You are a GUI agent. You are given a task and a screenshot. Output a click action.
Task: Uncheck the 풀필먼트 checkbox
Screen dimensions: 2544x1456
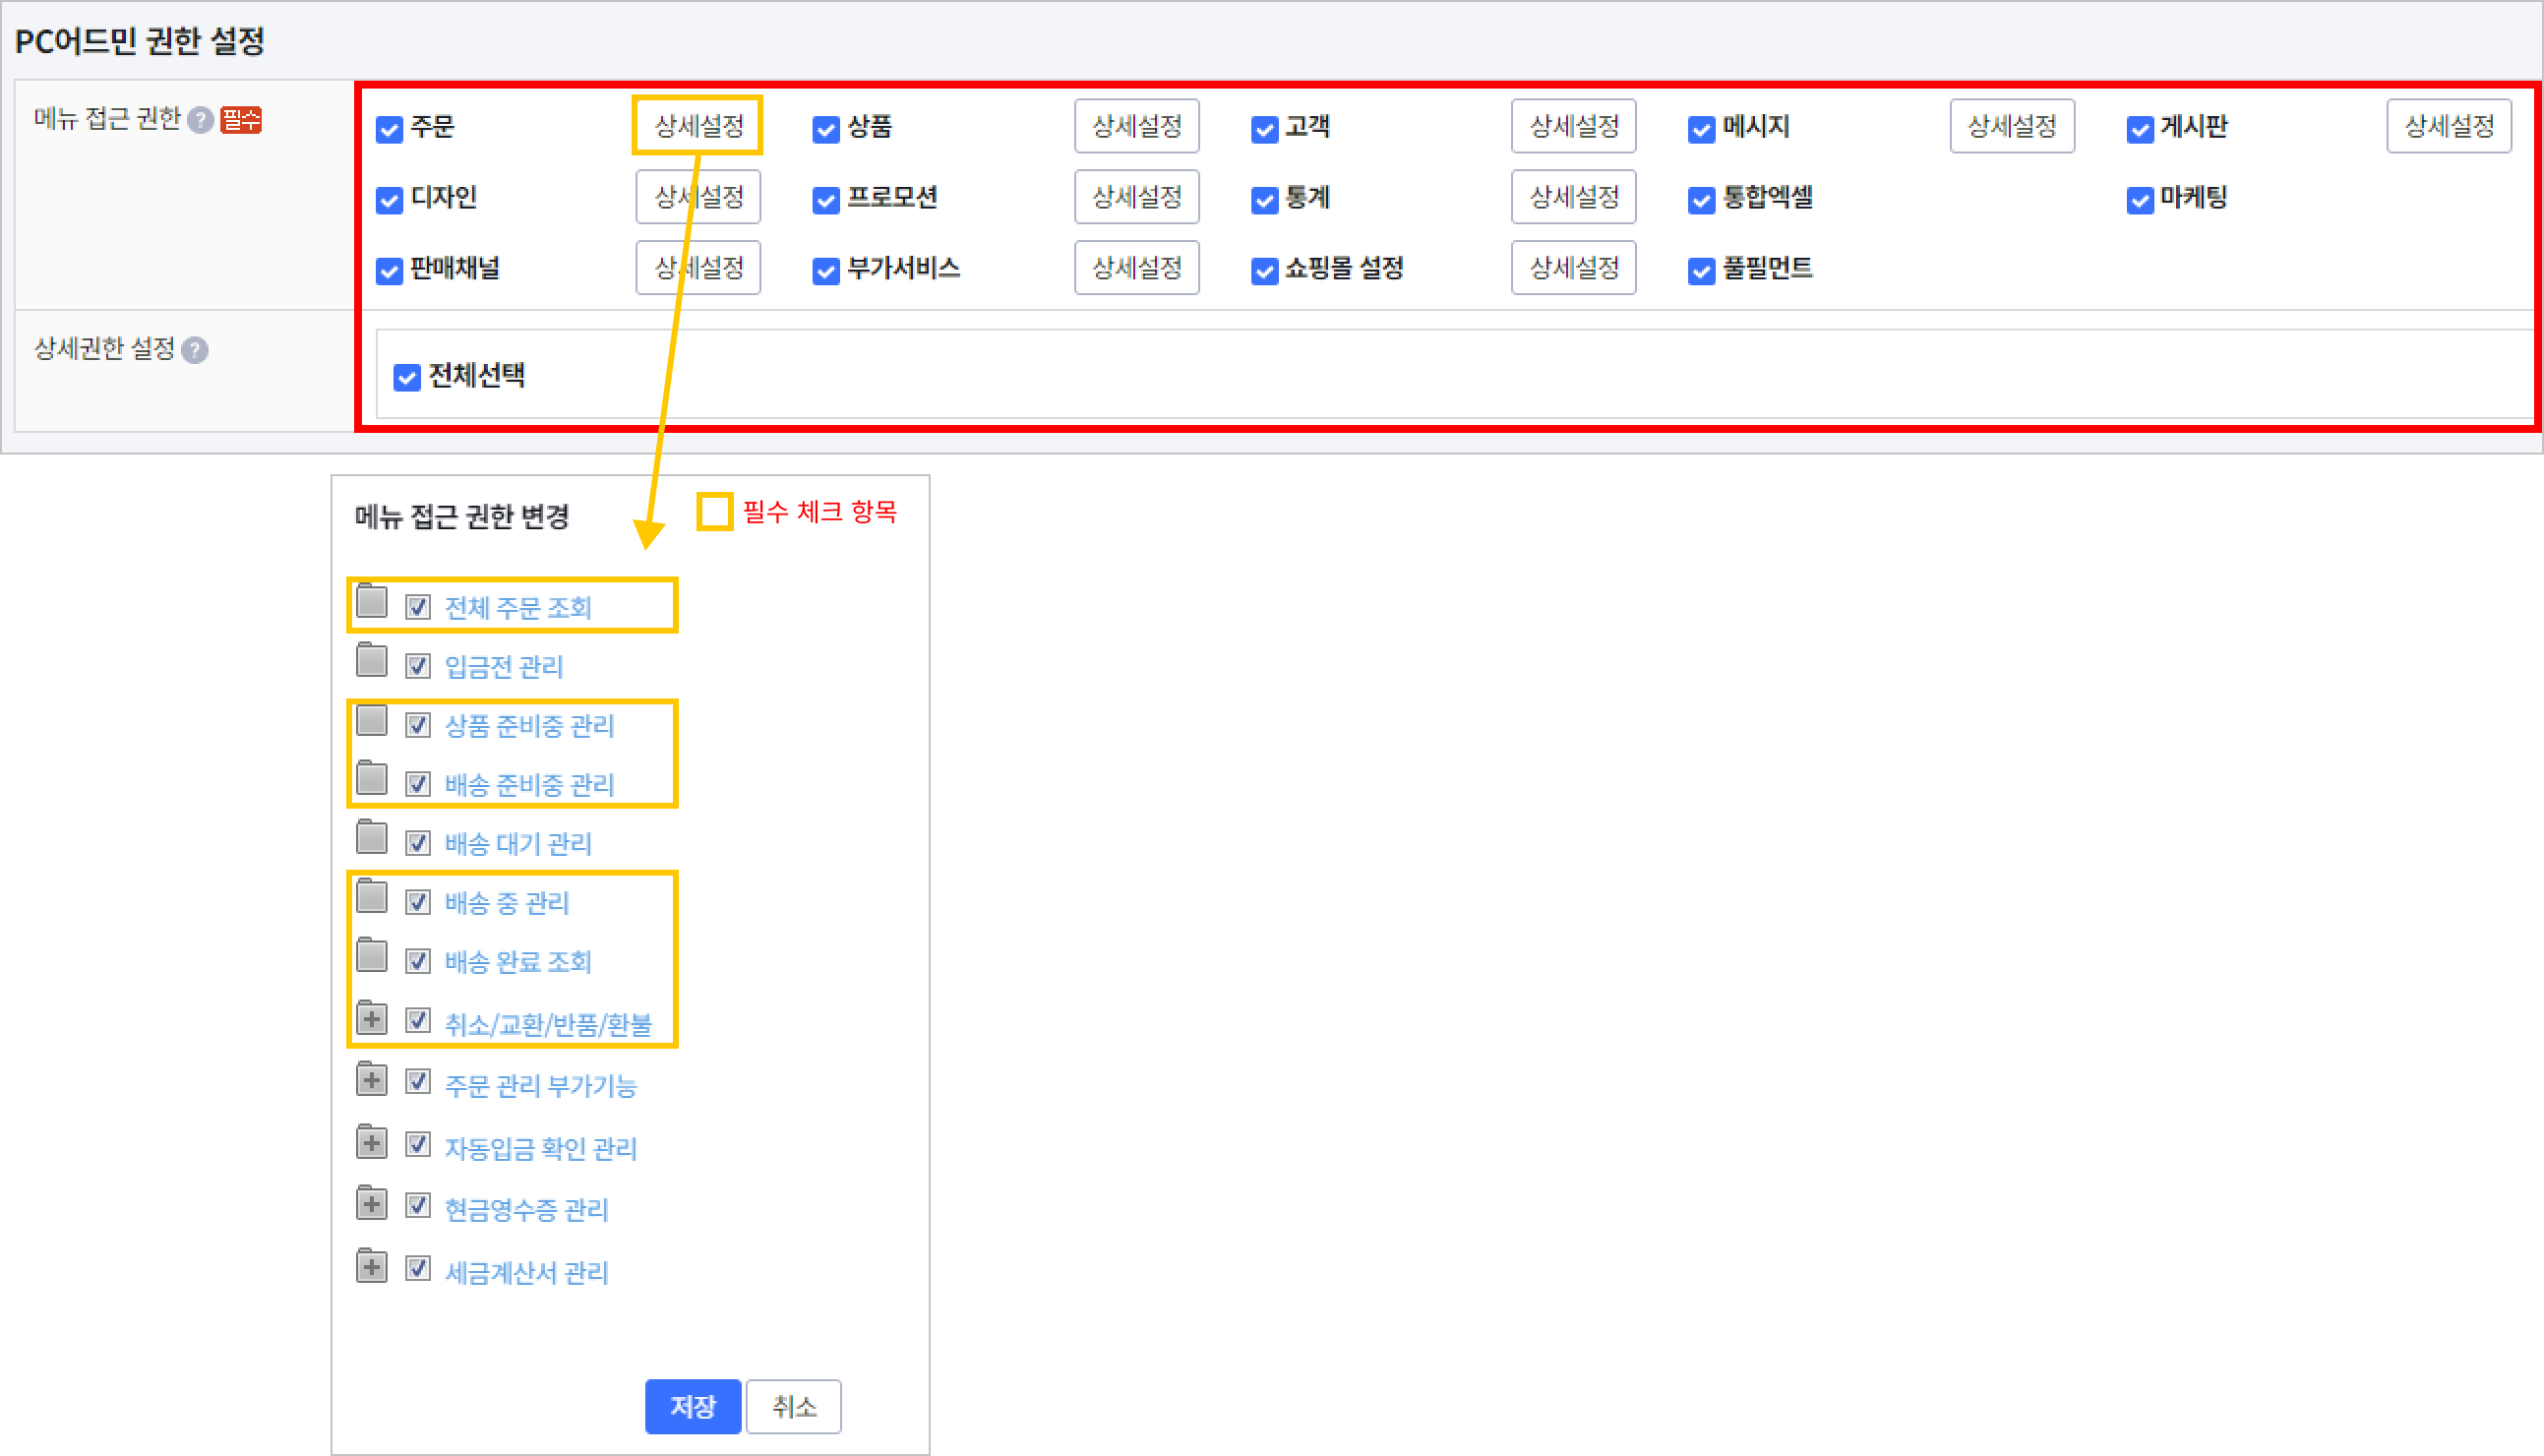(x=1701, y=271)
